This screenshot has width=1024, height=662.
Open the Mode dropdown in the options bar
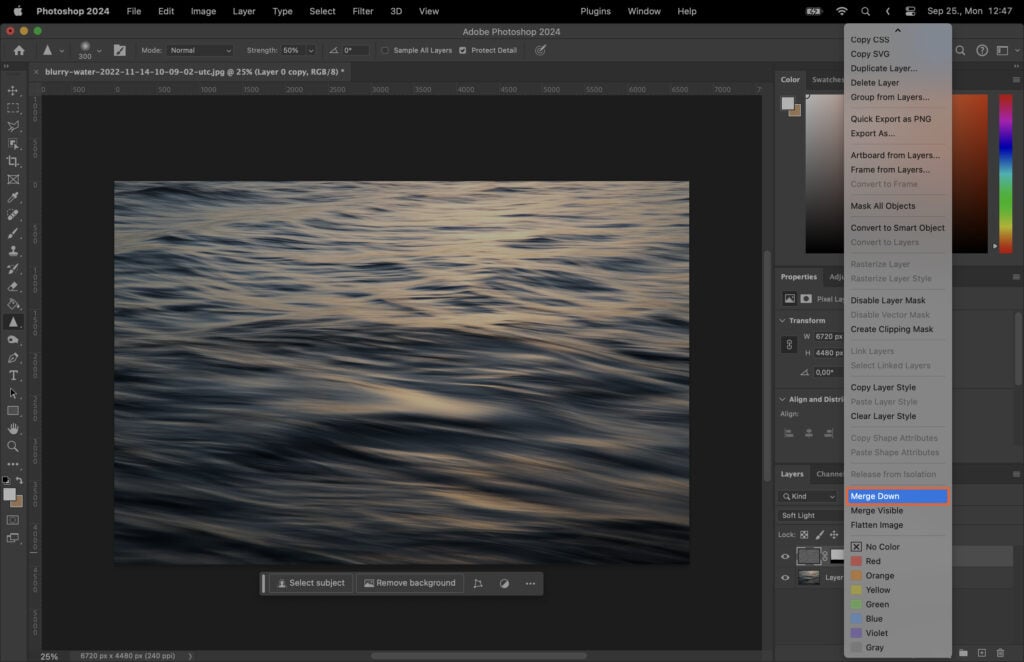point(201,50)
